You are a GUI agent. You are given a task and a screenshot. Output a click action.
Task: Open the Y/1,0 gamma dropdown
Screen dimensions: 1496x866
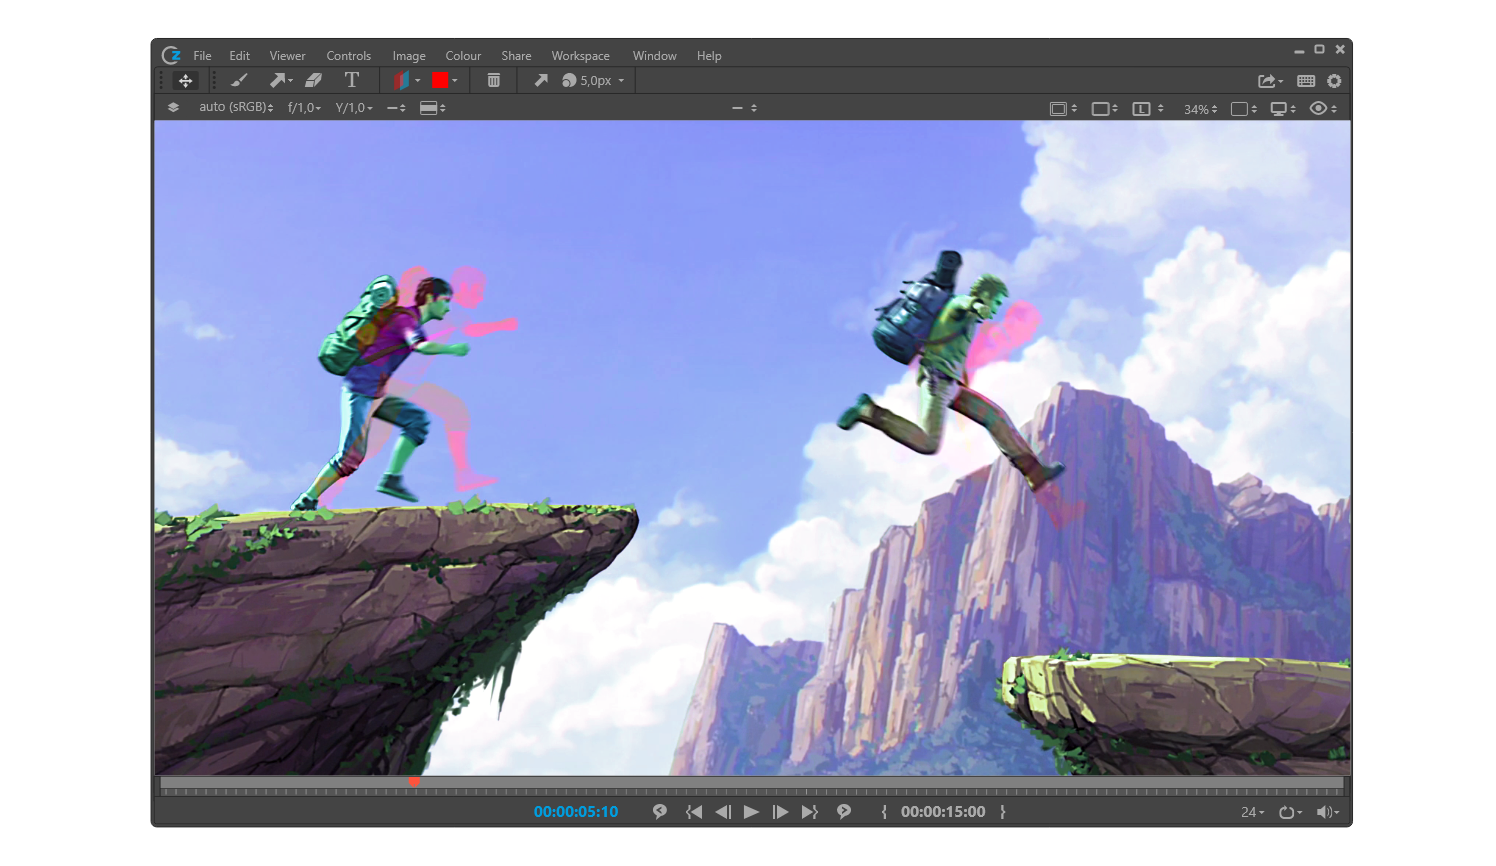[x=354, y=107]
